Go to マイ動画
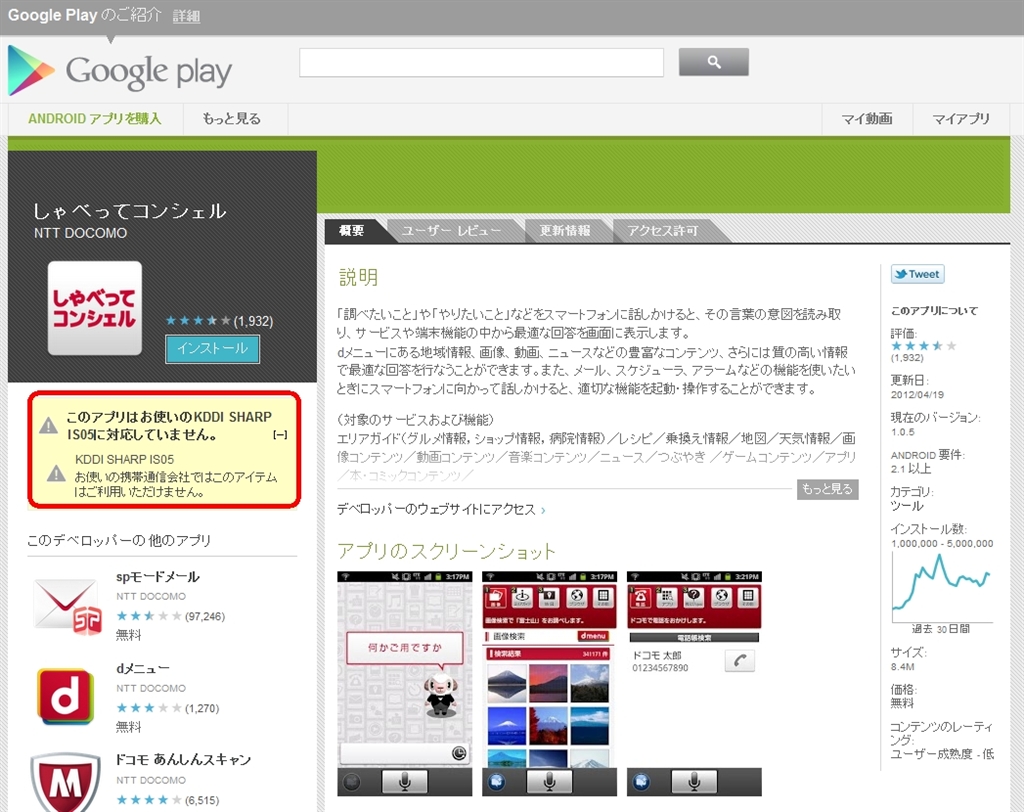Image resolution: width=1024 pixels, height=812 pixels. coord(867,119)
